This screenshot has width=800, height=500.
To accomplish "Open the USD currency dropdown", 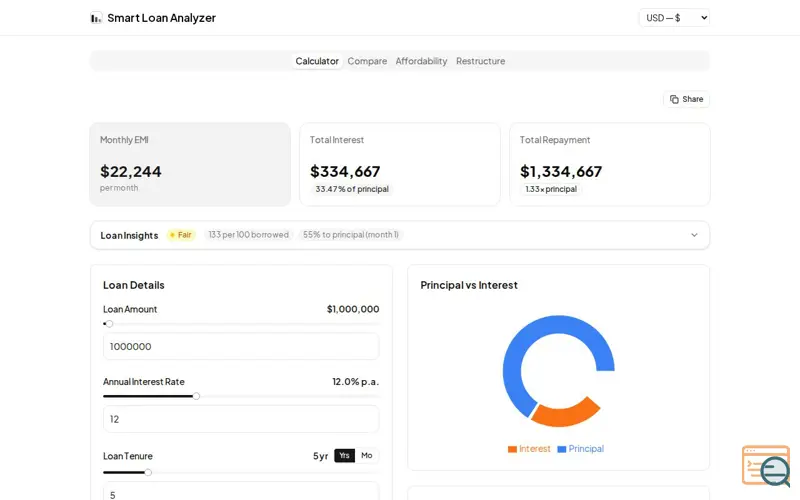I will (x=674, y=18).
